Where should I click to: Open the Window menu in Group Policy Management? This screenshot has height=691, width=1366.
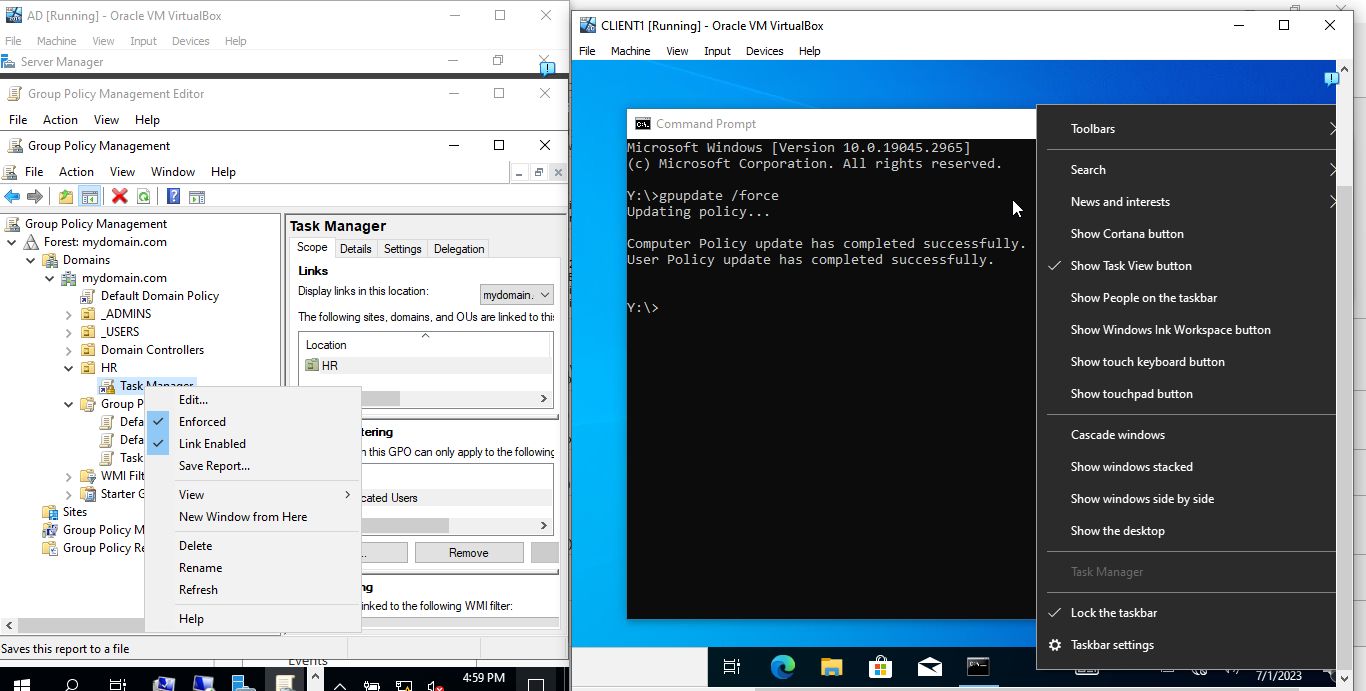click(x=173, y=172)
